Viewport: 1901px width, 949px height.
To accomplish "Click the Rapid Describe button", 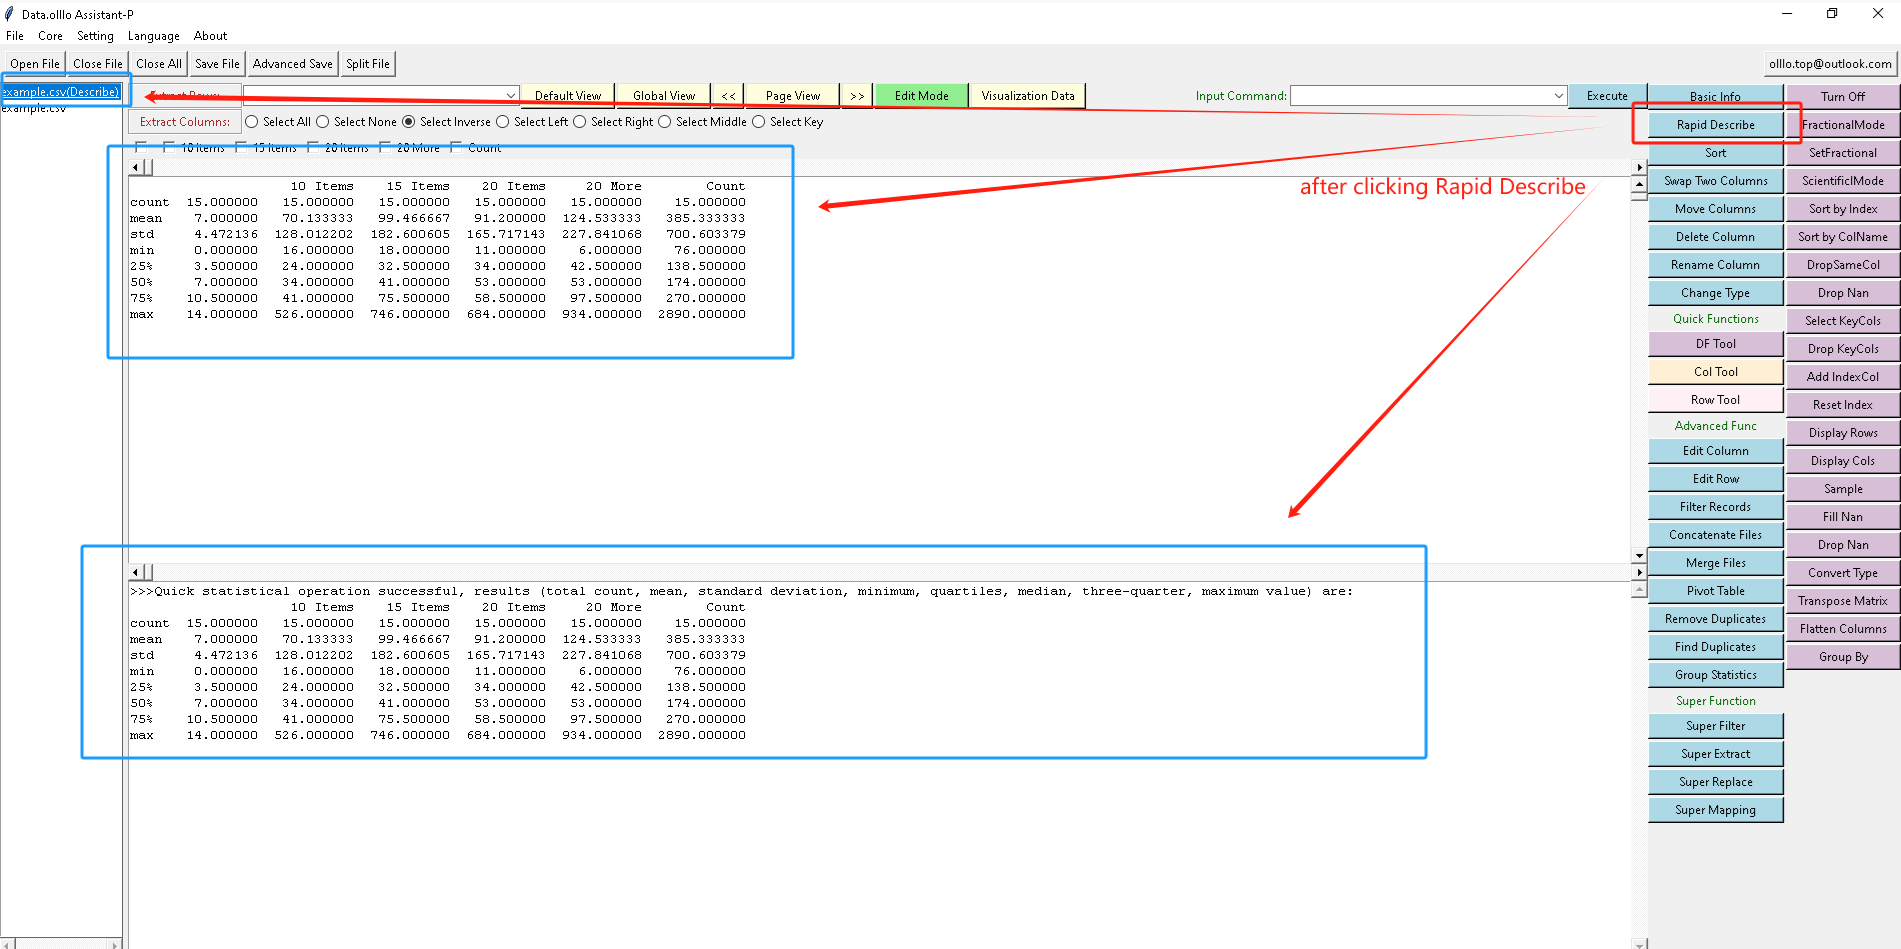I will click(x=1716, y=125).
